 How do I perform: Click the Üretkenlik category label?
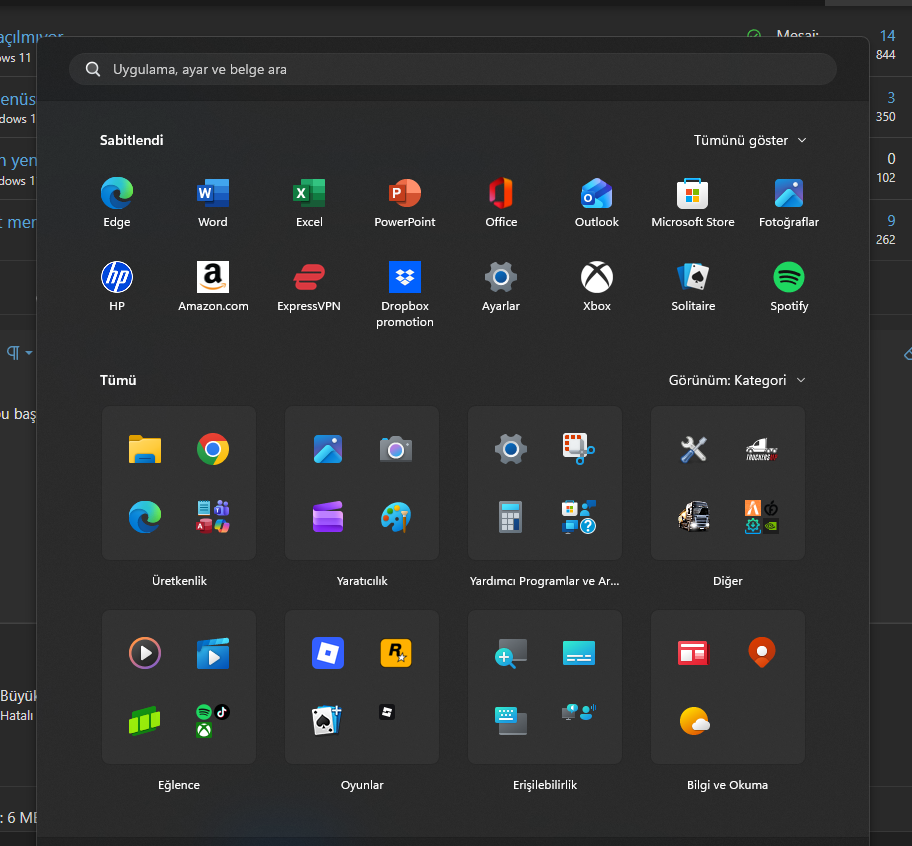coord(179,581)
